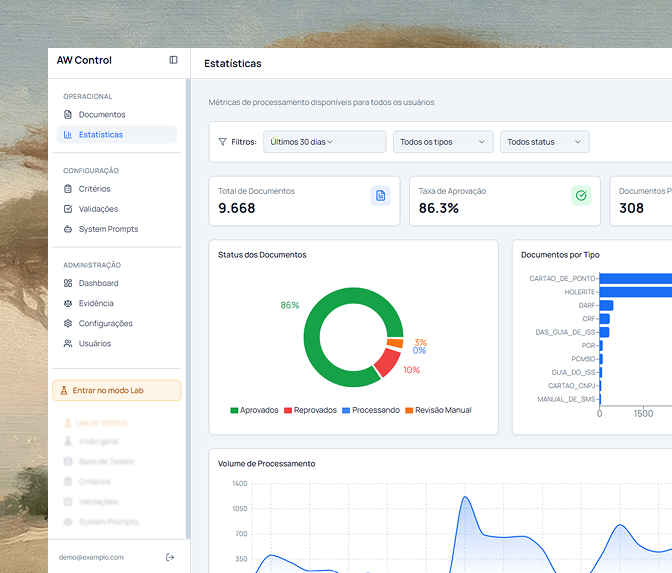Click Entrar no modo Lab button
This screenshot has height=573, width=672.
[x=117, y=390]
